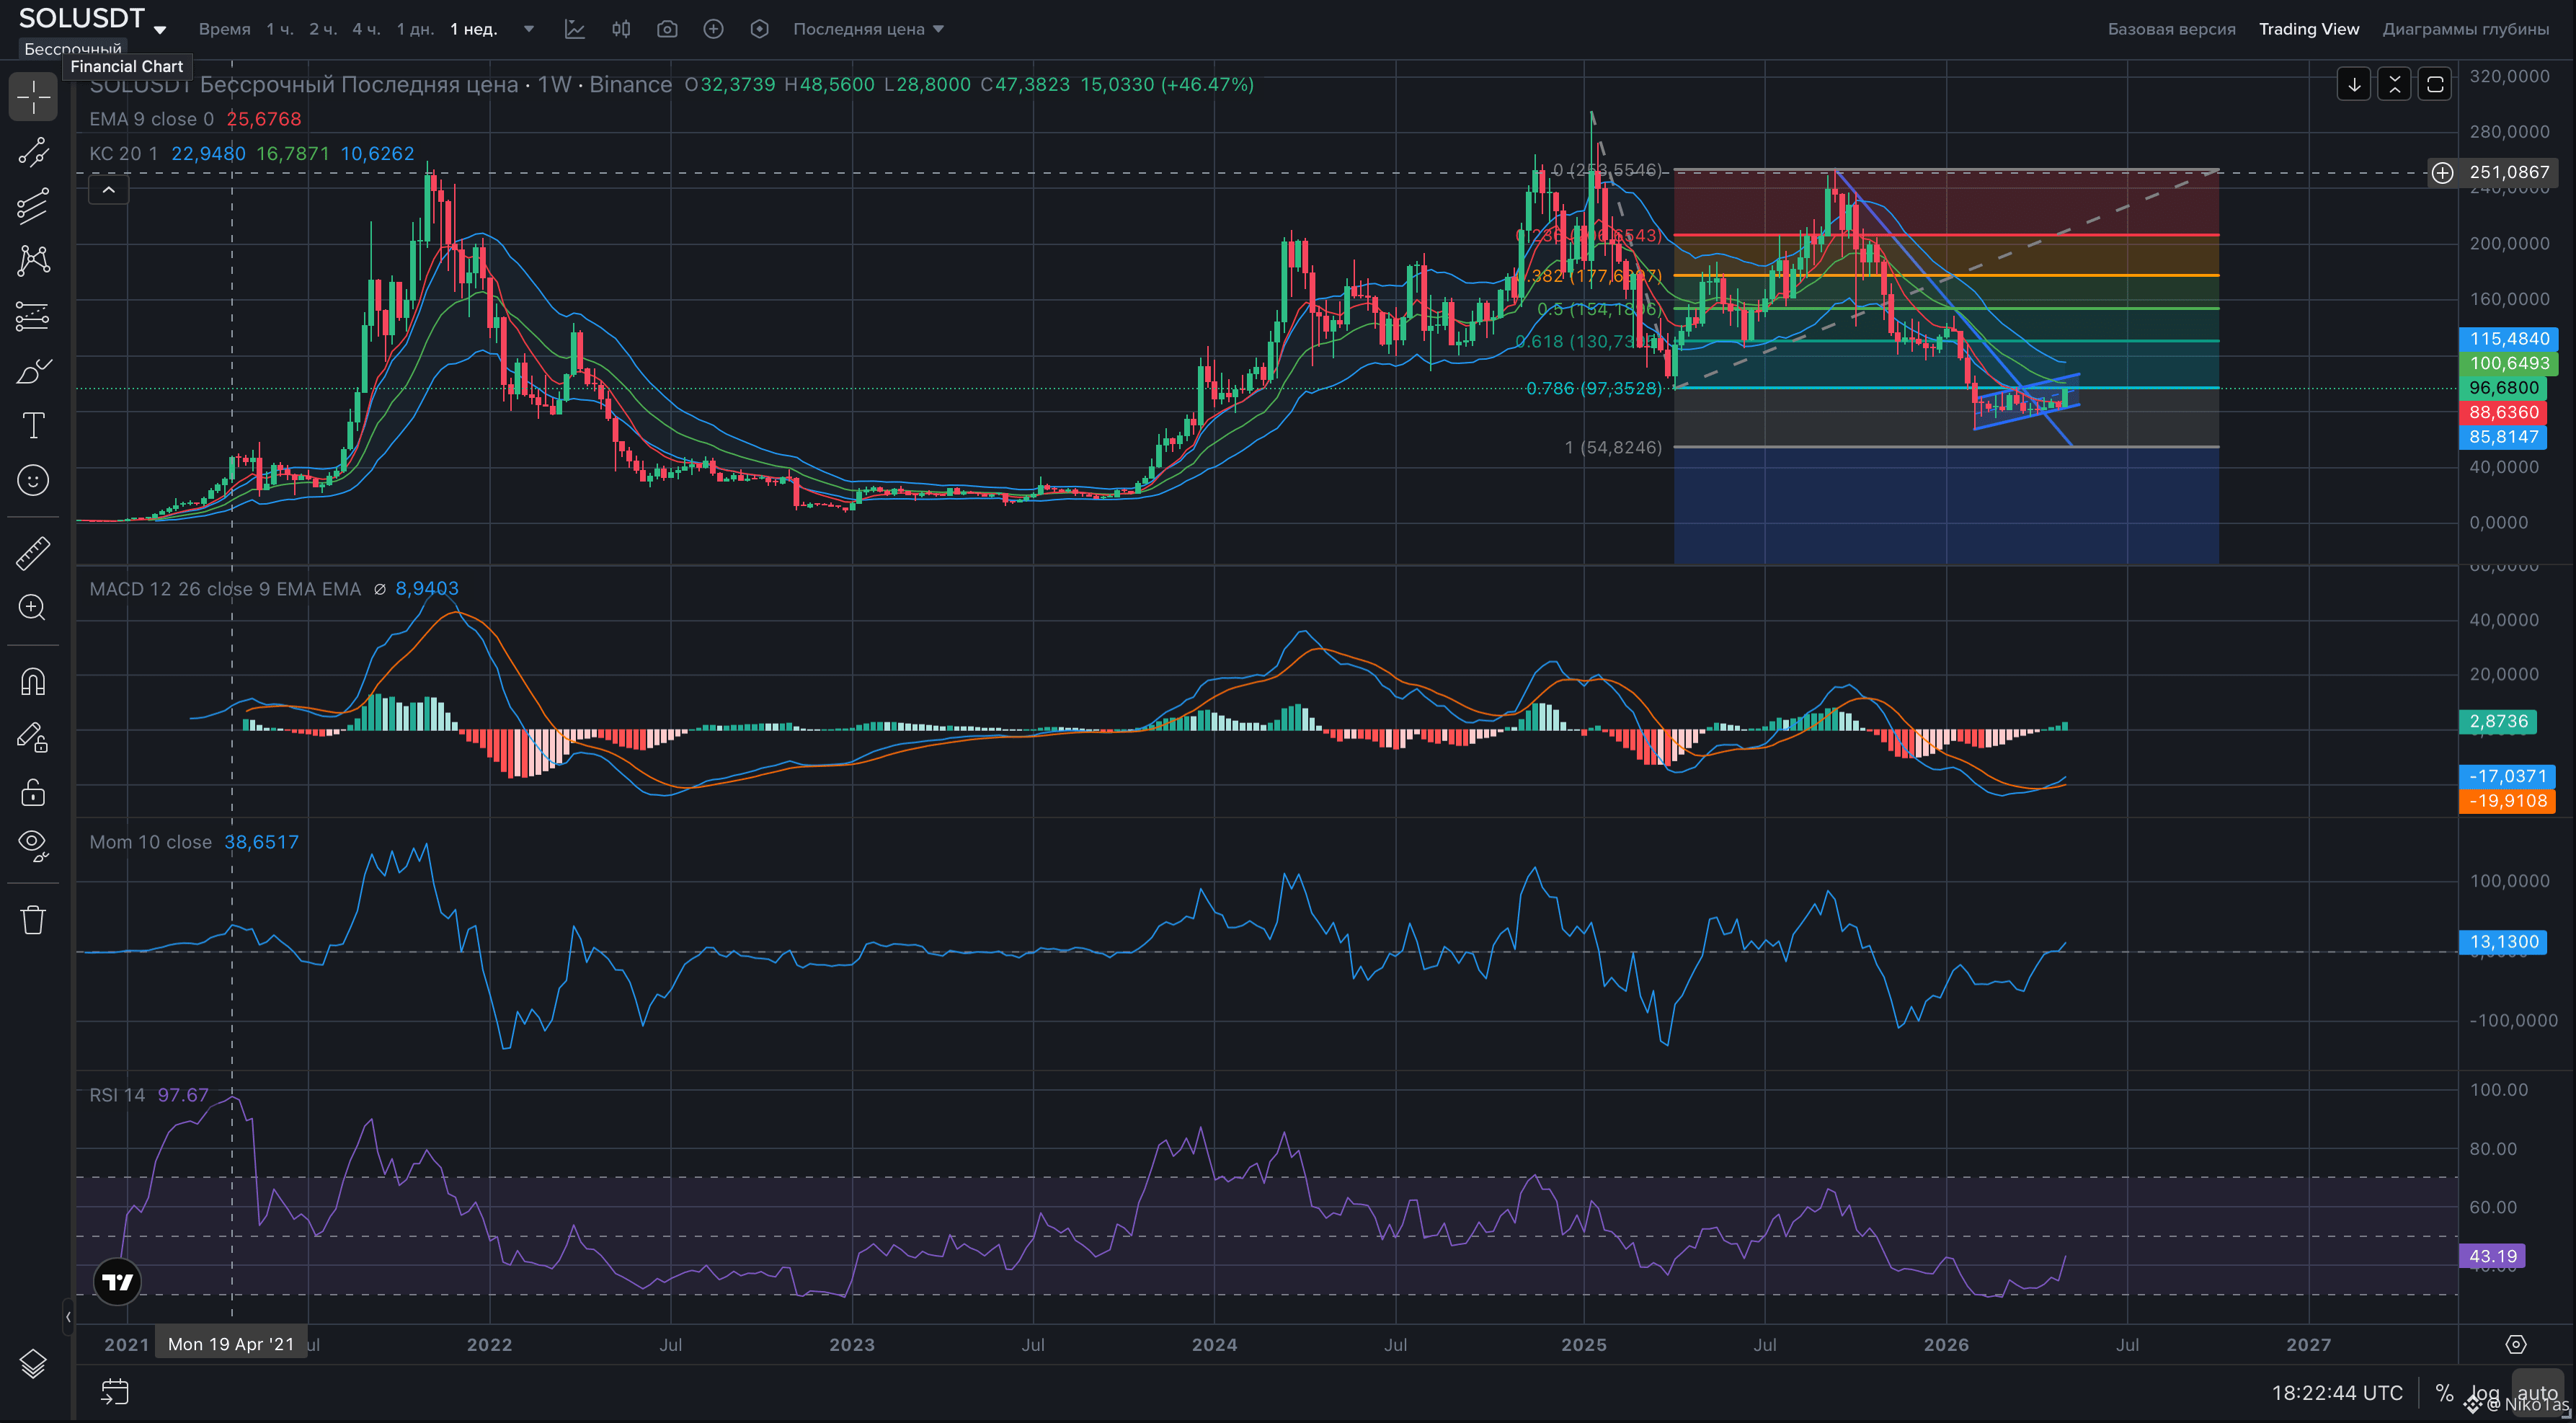Toggle hide all drawings eye icon
This screenshot has height=1423, width=2576.
click(x=33, y=846)
